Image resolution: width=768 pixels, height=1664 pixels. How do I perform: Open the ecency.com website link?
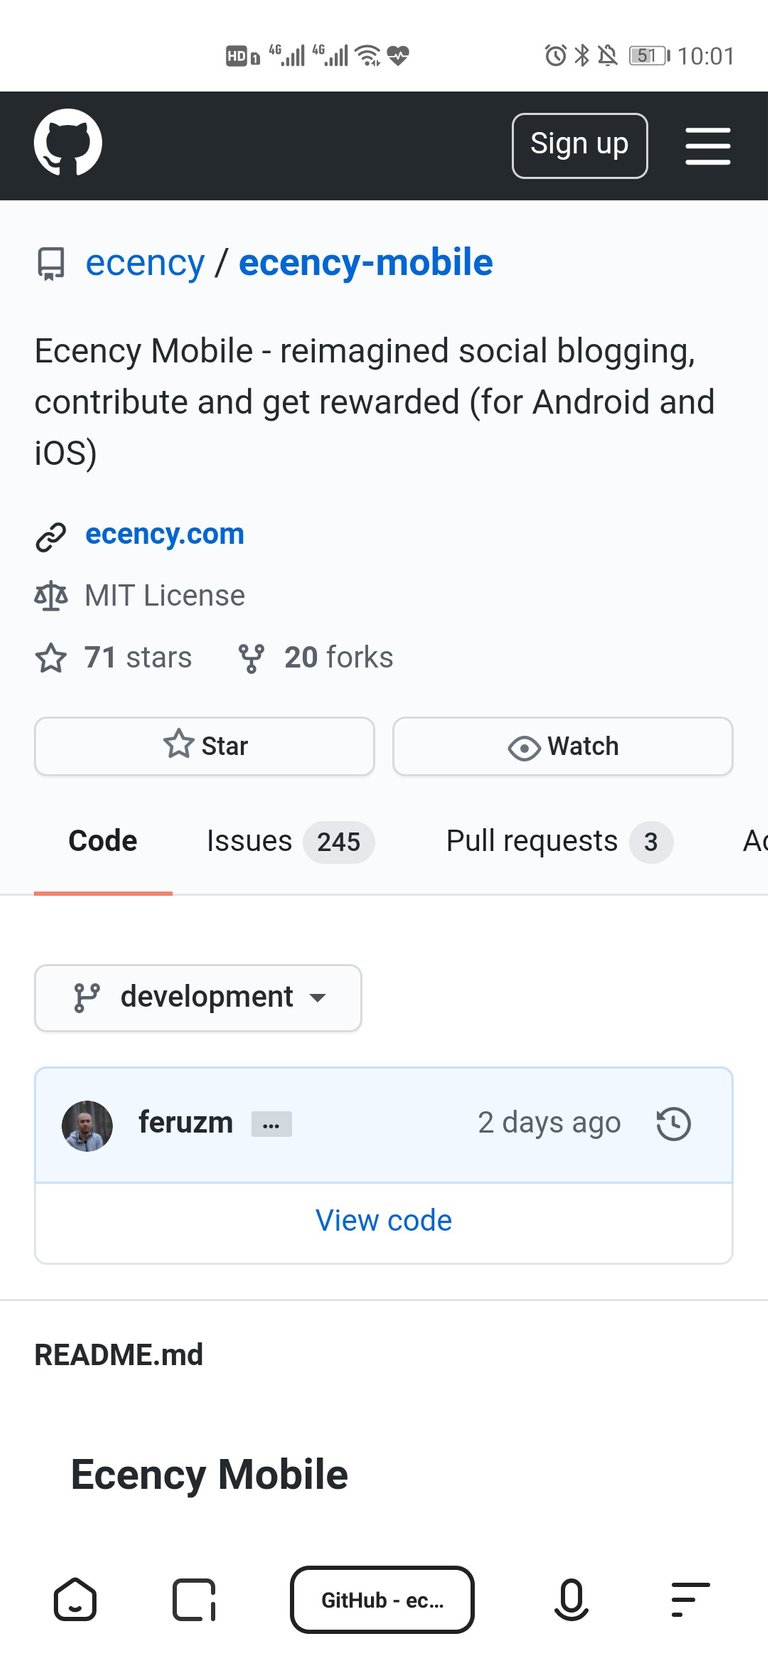[x=165, y=534]
